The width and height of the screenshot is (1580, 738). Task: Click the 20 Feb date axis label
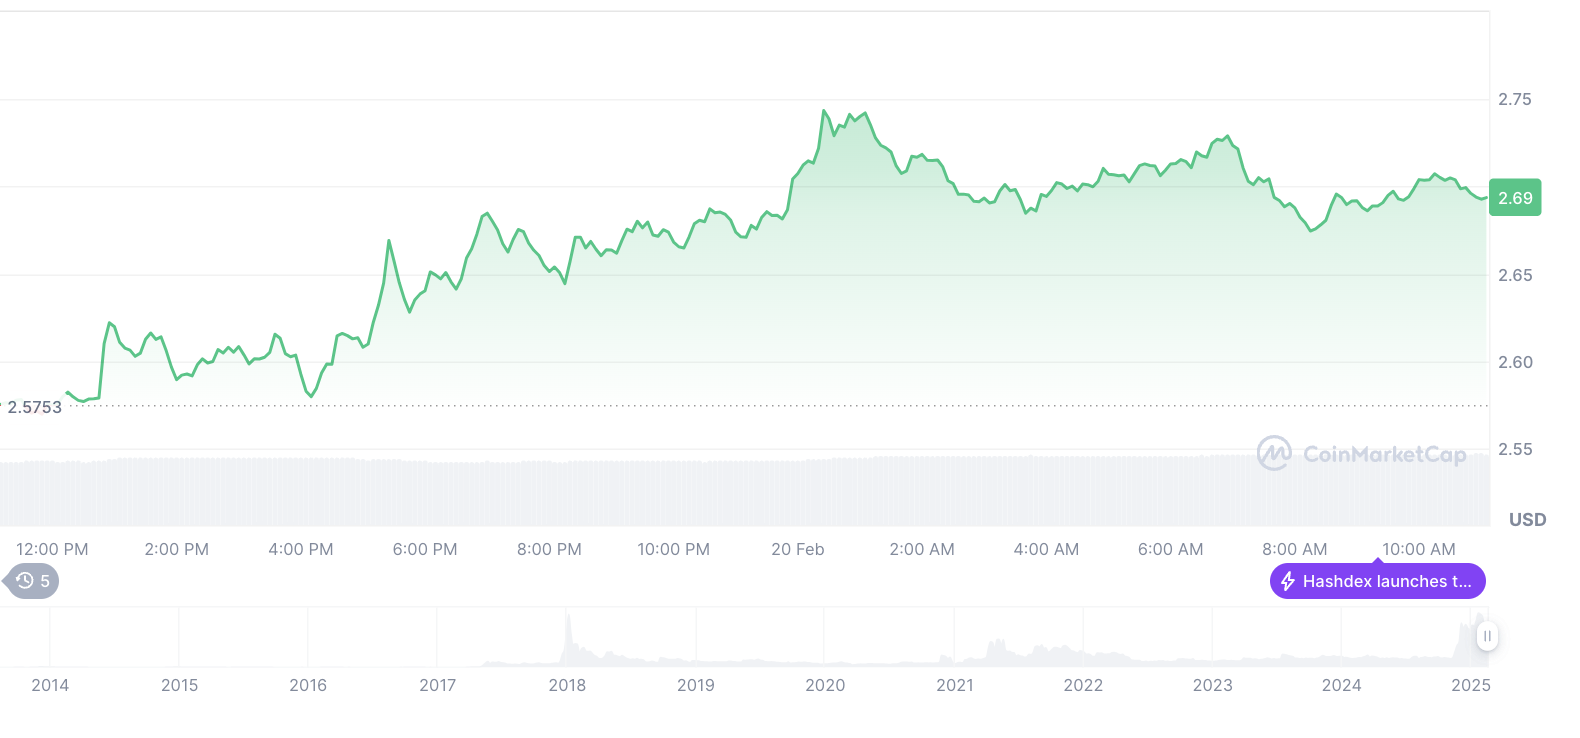tap(798, 549)
